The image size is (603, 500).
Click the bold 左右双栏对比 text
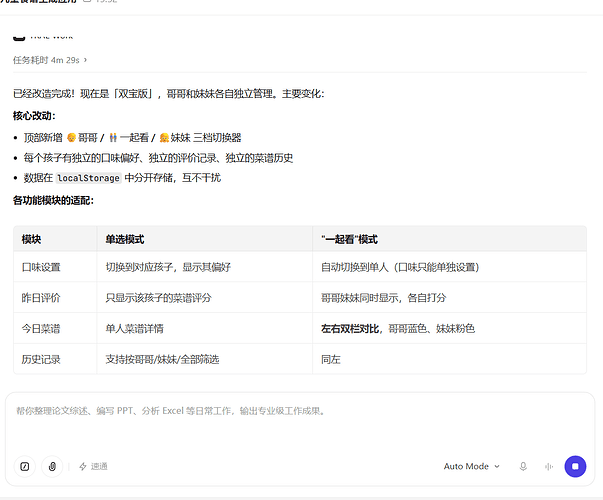tap(350, 328)
